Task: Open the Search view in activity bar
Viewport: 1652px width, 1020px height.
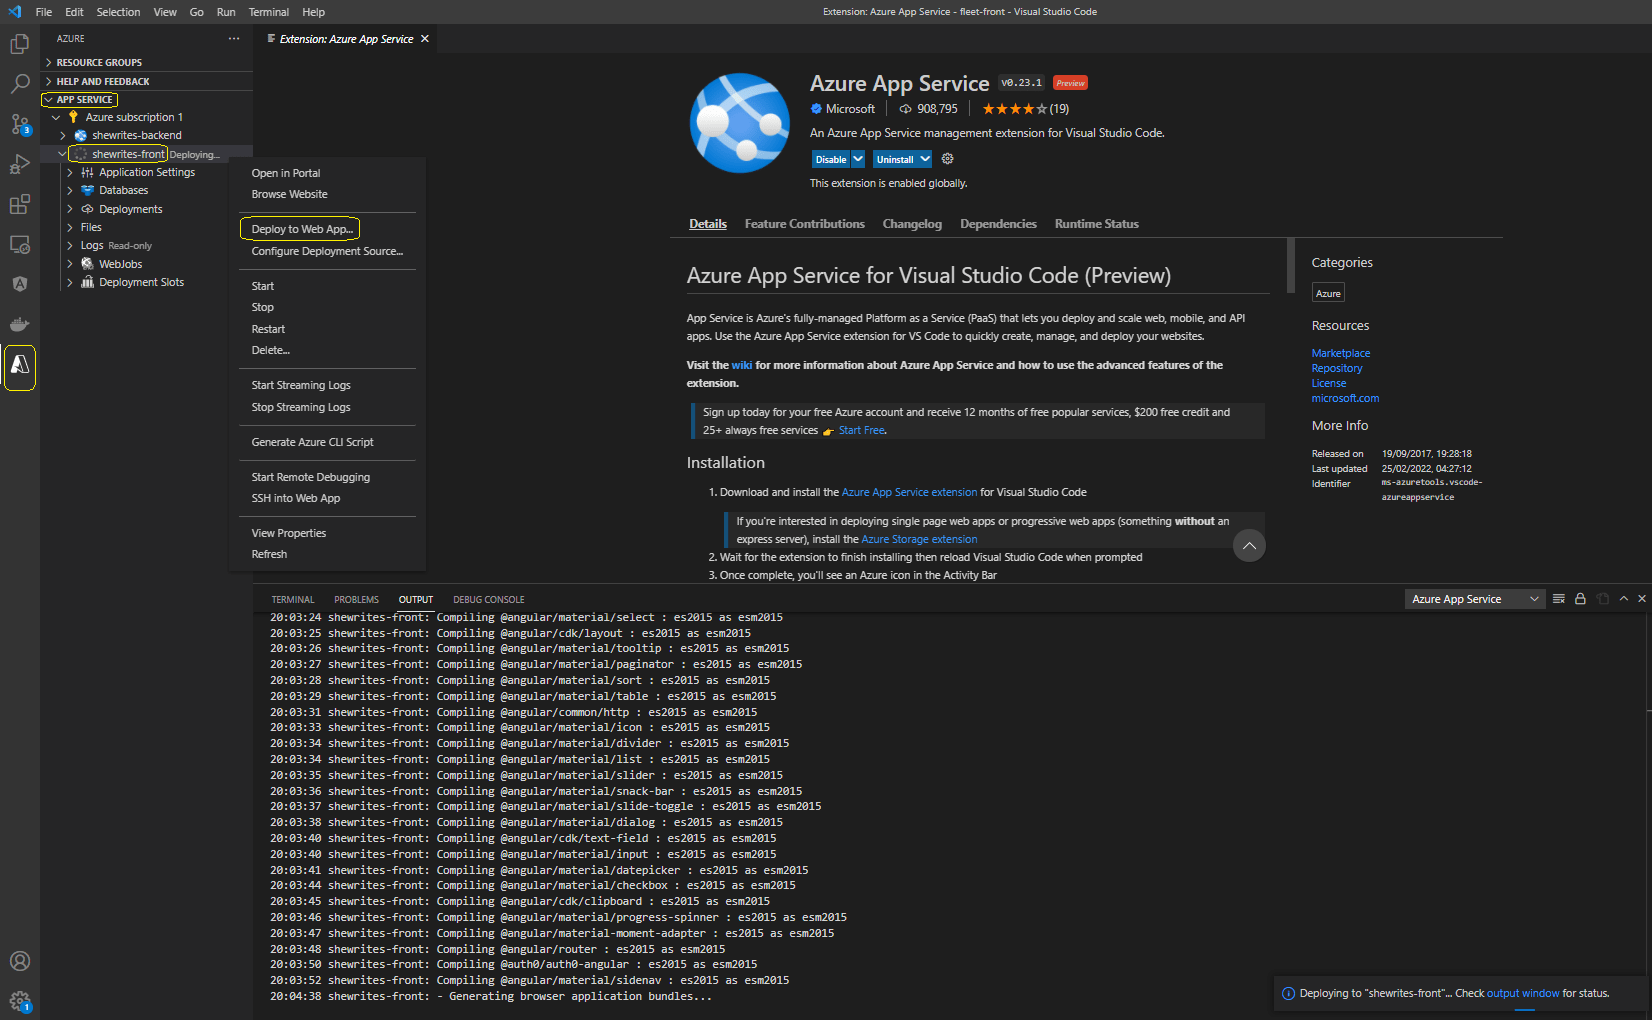Action: pos(20,84)
